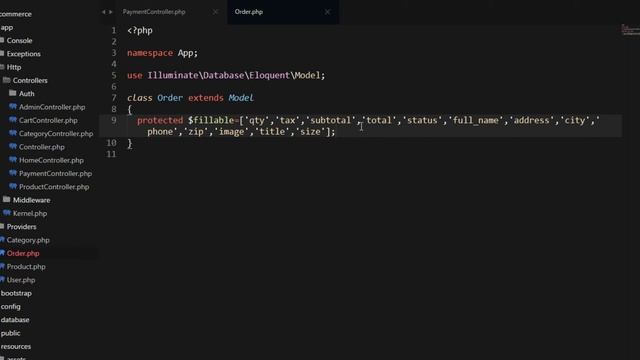The image size is (640, 360).
Task: Click the Kernel.php file icon
Action: click(7, 213)
